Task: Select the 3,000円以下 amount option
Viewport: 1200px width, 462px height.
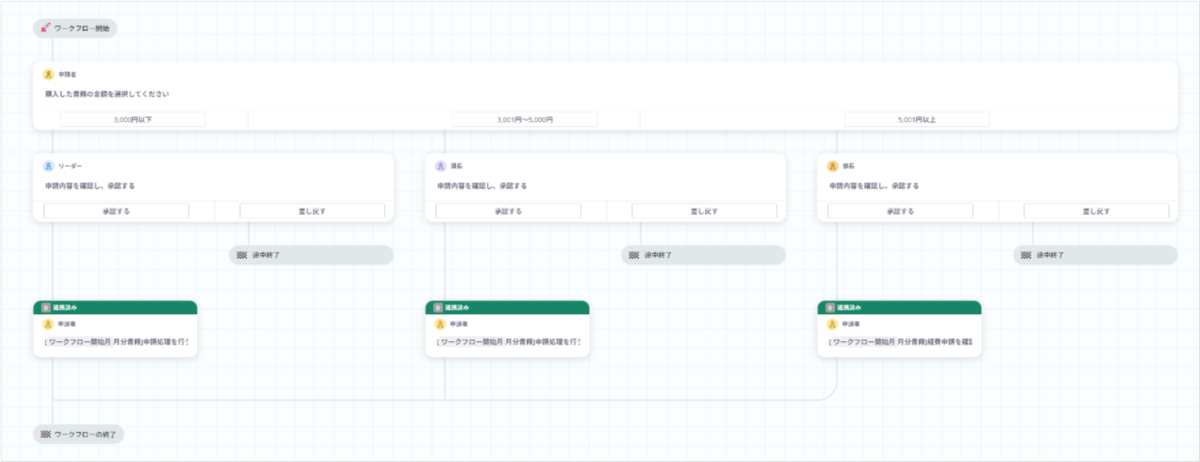Action: [132, 120]
